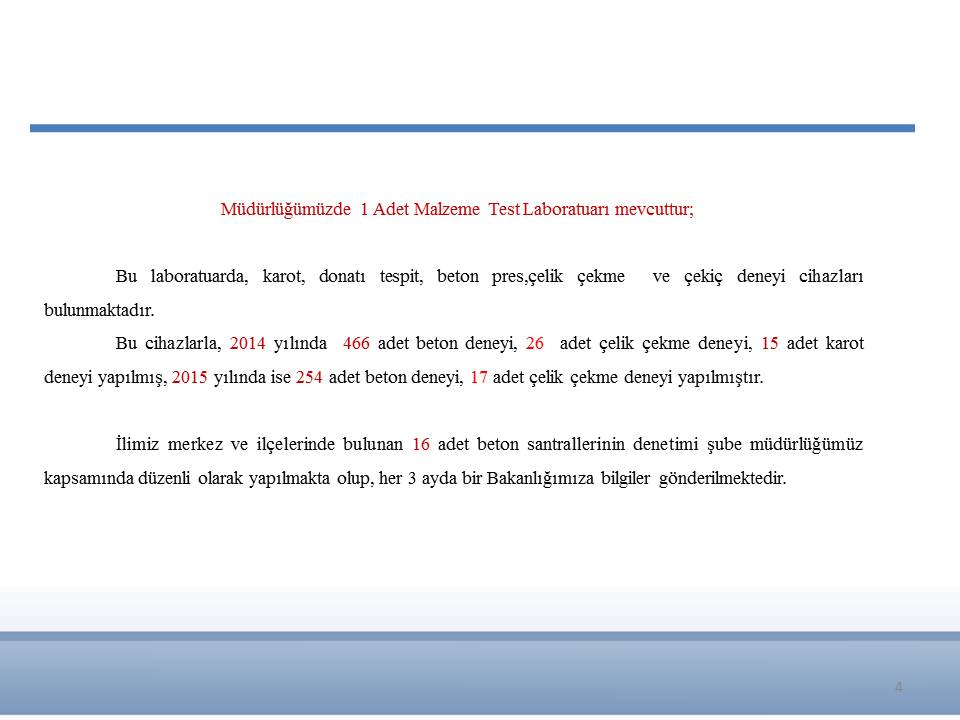The height and width of the screenshot is (720, 960).
Task: Click the red heading 'Müdürlüğümüzde 1 Adet Malzeme Test Laboratuarı mevcuttur;'
Action: 457,209
